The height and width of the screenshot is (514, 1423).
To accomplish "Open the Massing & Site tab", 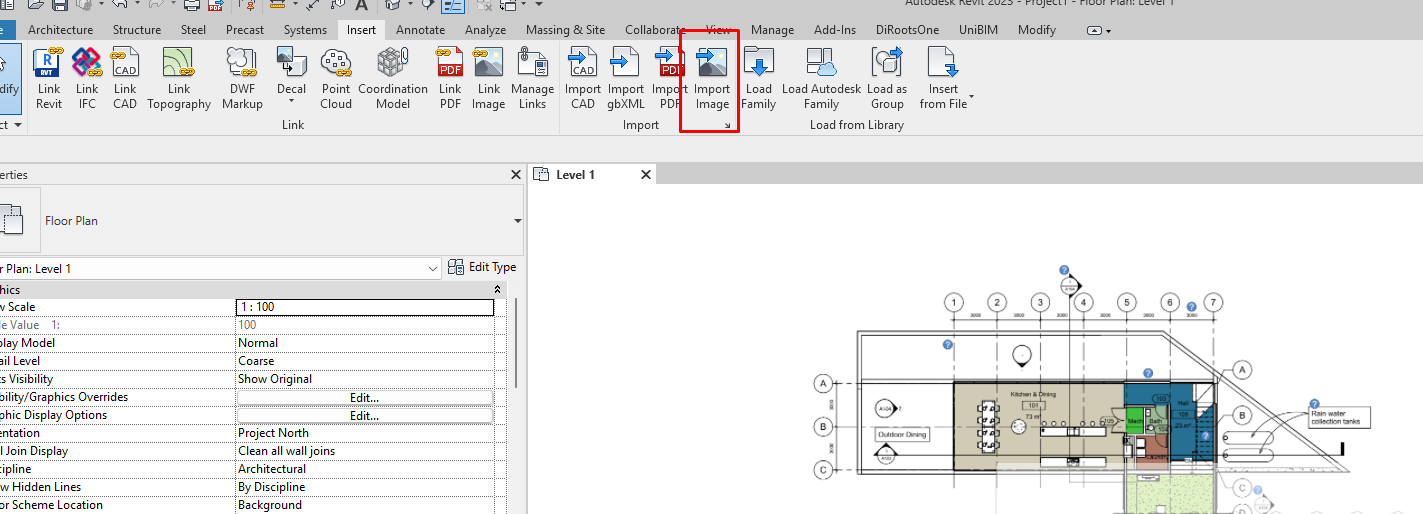I will (565, 30).
